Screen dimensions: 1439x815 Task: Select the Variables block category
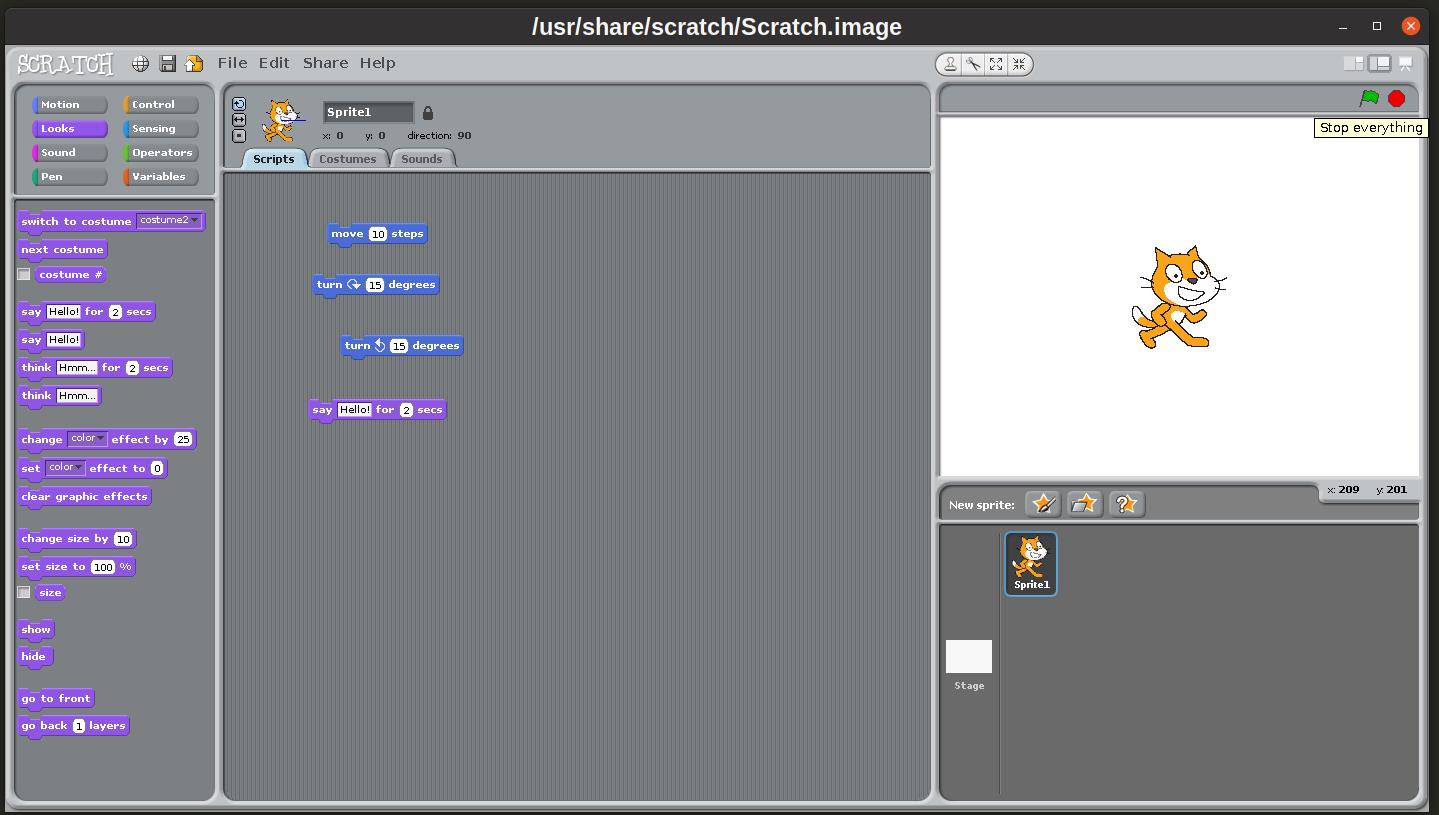point(161,177)
